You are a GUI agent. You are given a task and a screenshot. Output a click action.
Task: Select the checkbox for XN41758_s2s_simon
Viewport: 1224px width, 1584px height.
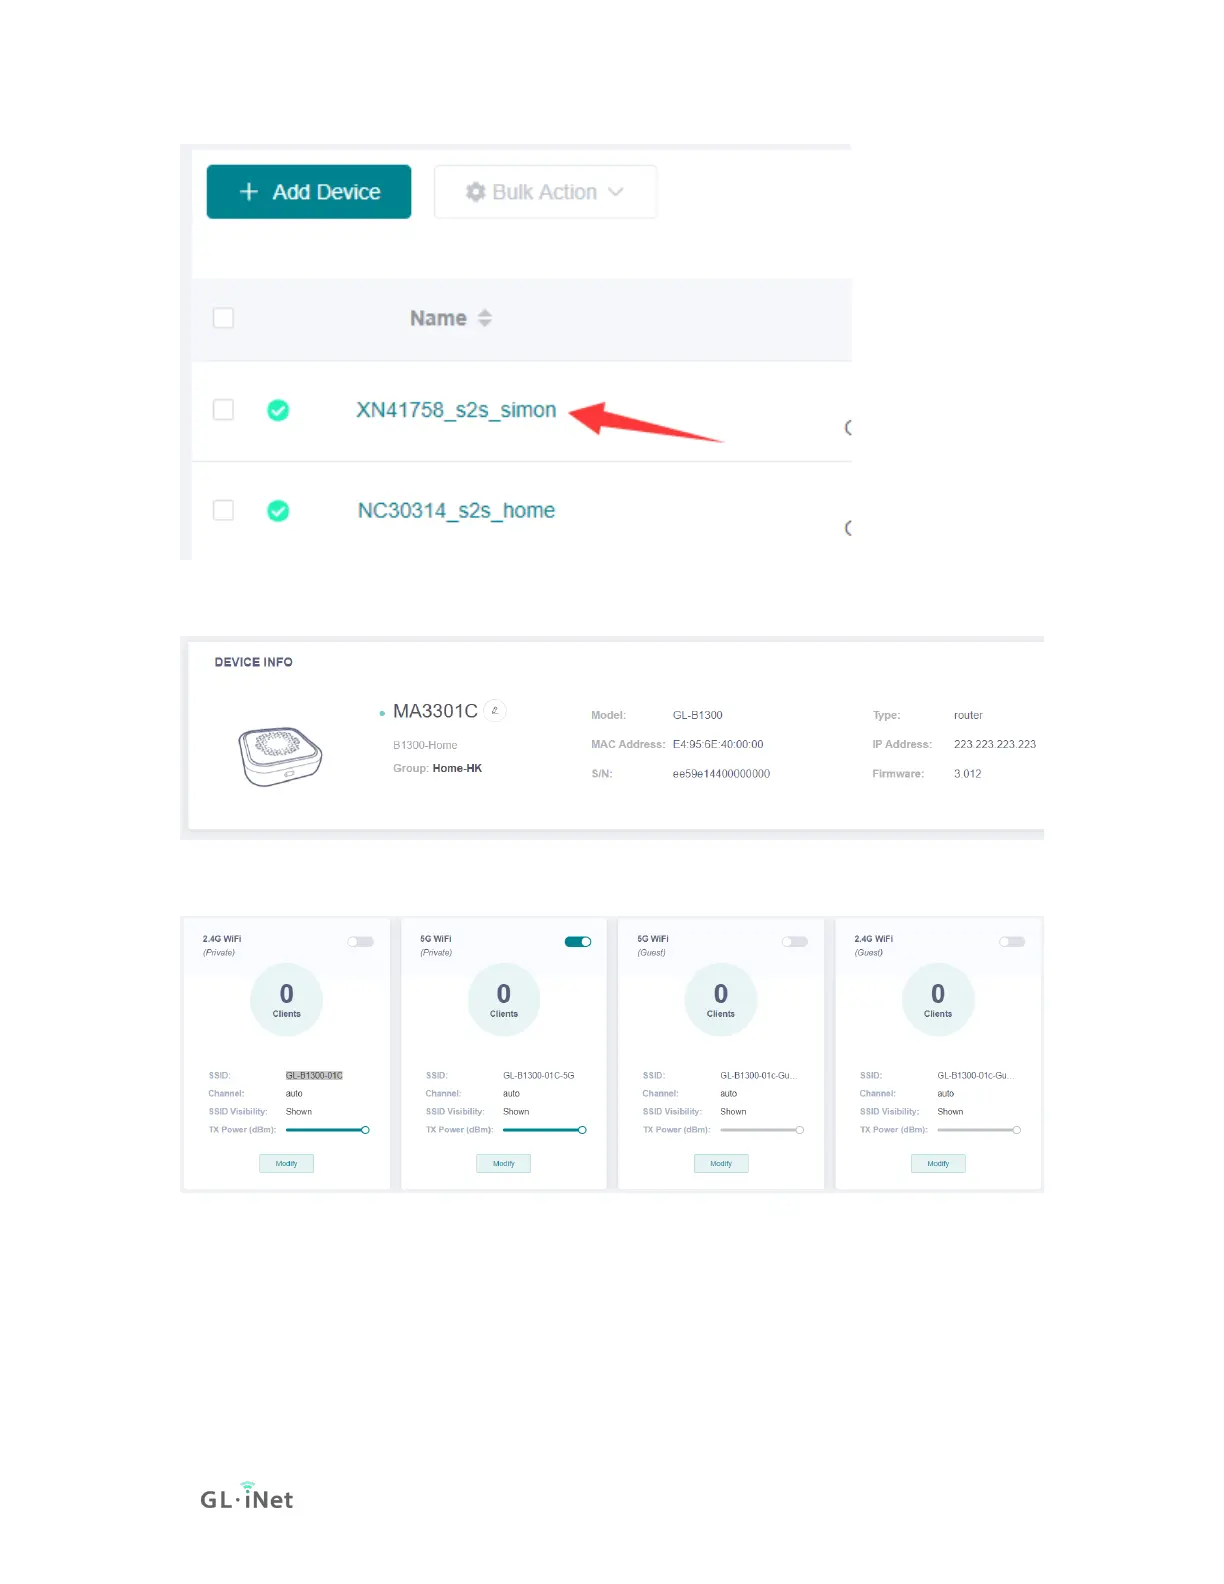(223, 410)
